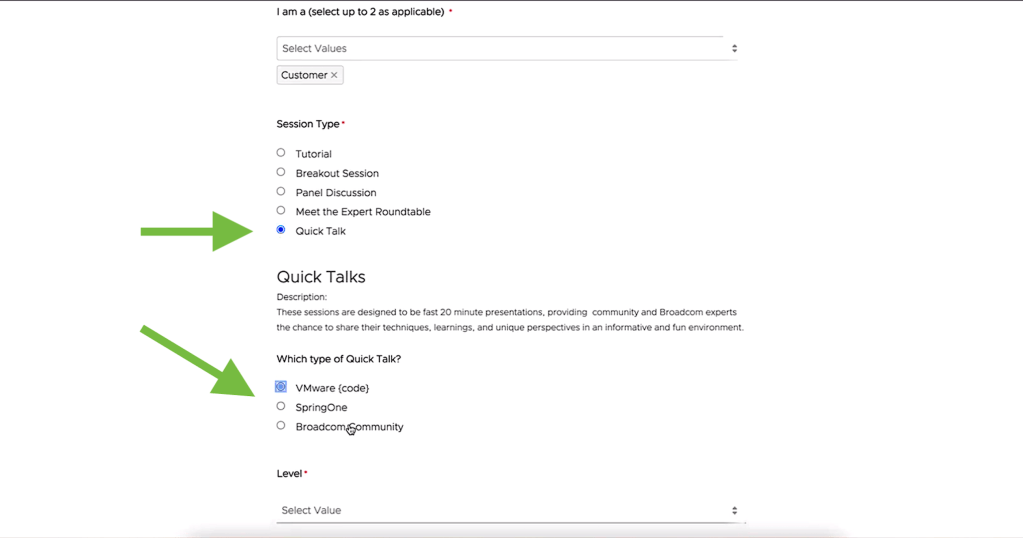
Task: Pick the Broadcom Community radio option
Action: 281,425
